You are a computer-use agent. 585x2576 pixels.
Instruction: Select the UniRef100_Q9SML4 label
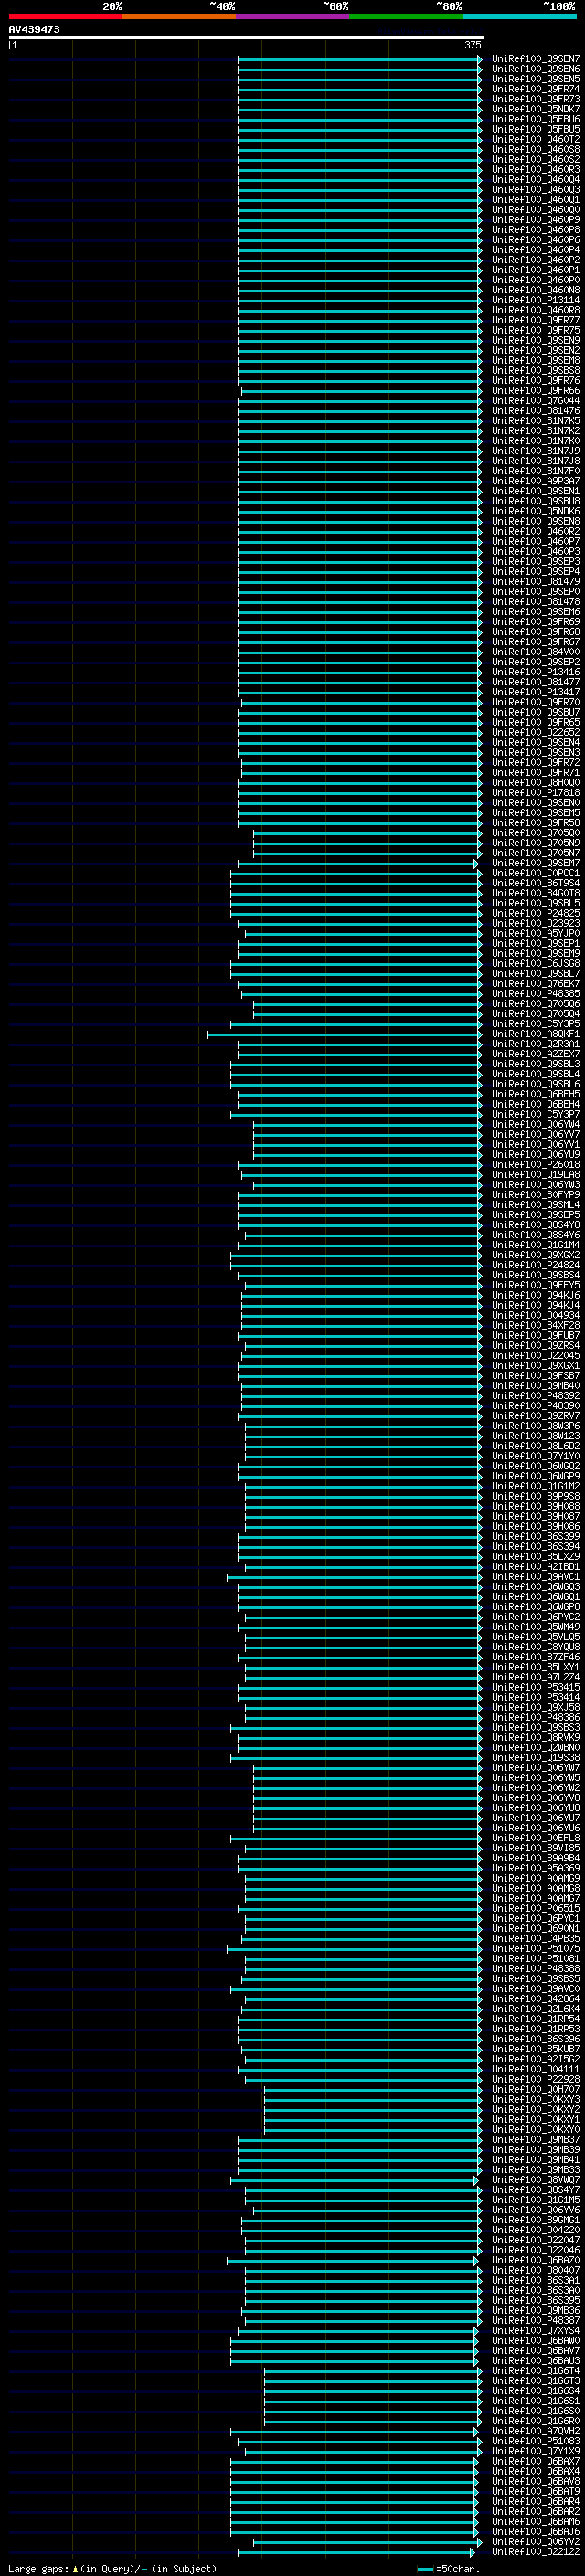click(536, 1205)
